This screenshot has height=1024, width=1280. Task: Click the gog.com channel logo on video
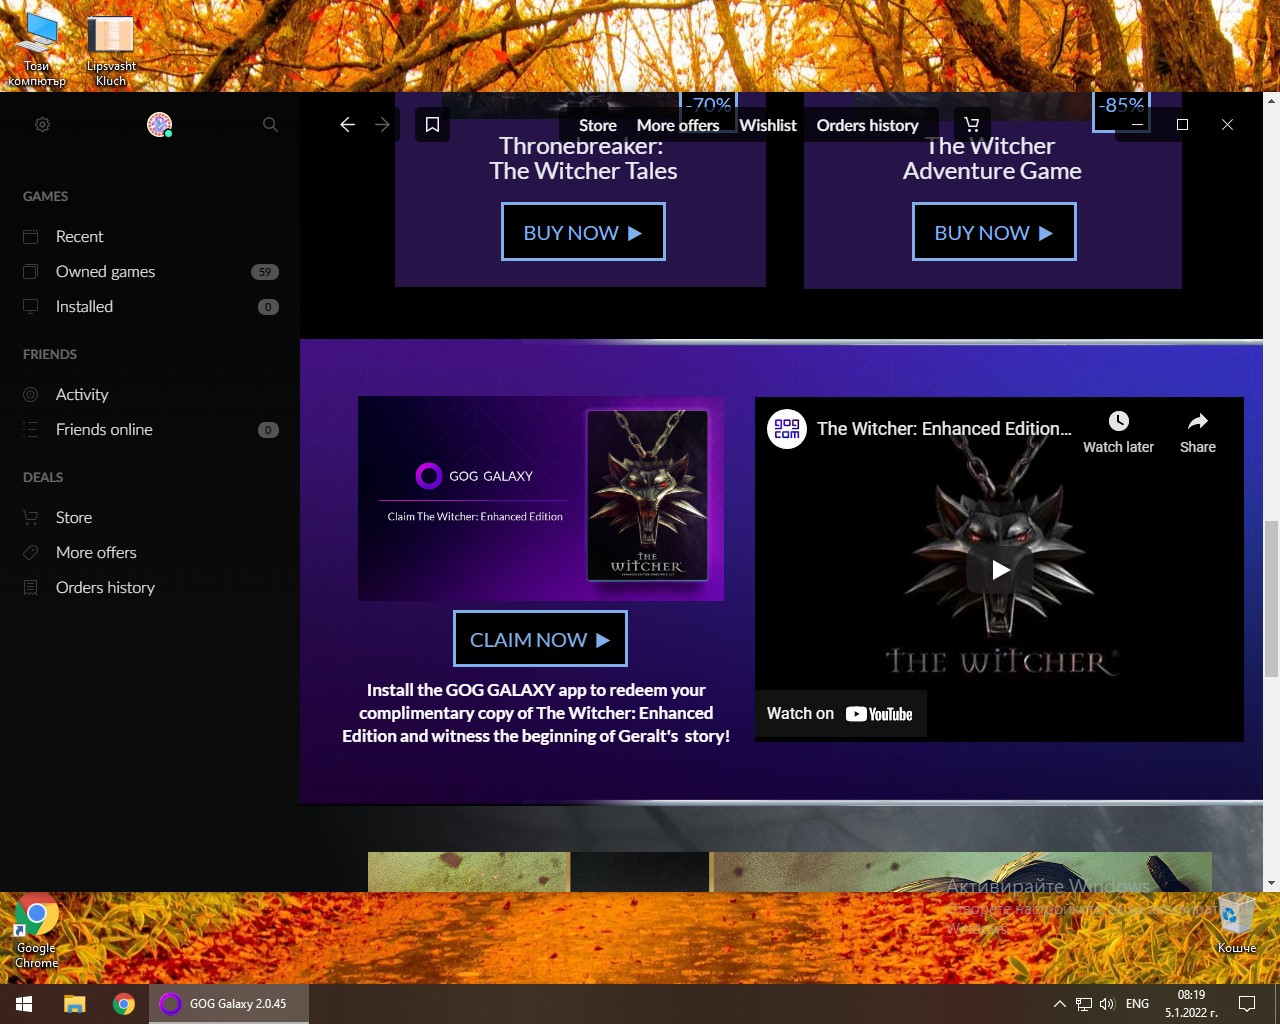(787, 429)
